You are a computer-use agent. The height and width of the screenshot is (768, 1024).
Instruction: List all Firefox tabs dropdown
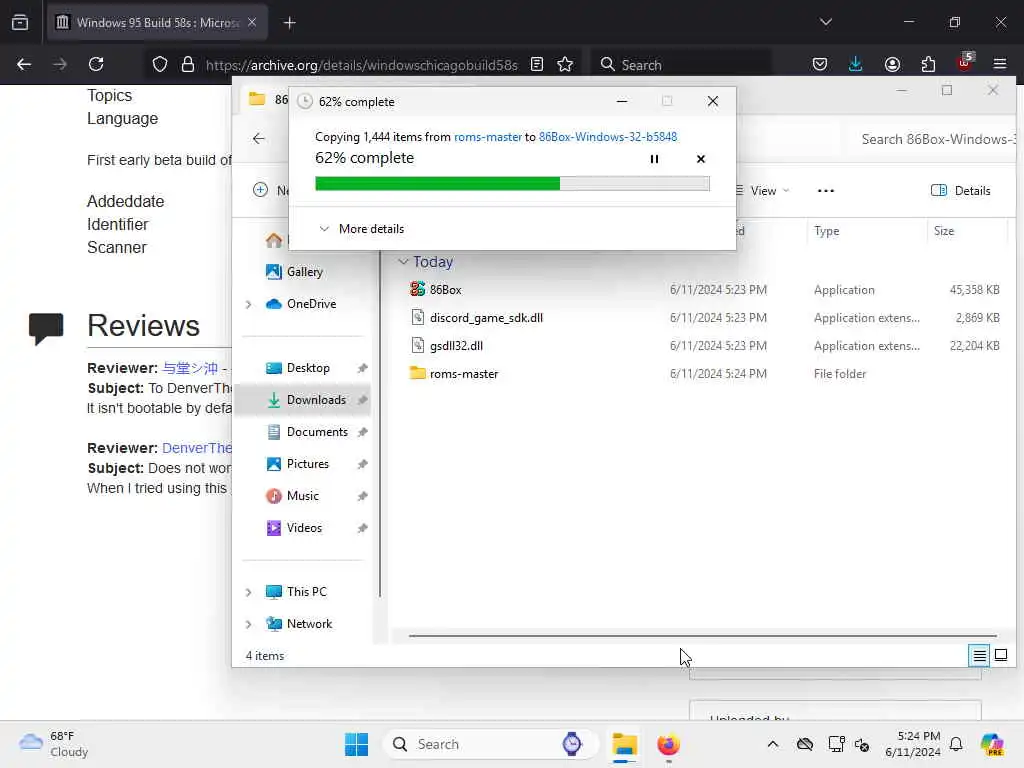[x=825, y=22]
